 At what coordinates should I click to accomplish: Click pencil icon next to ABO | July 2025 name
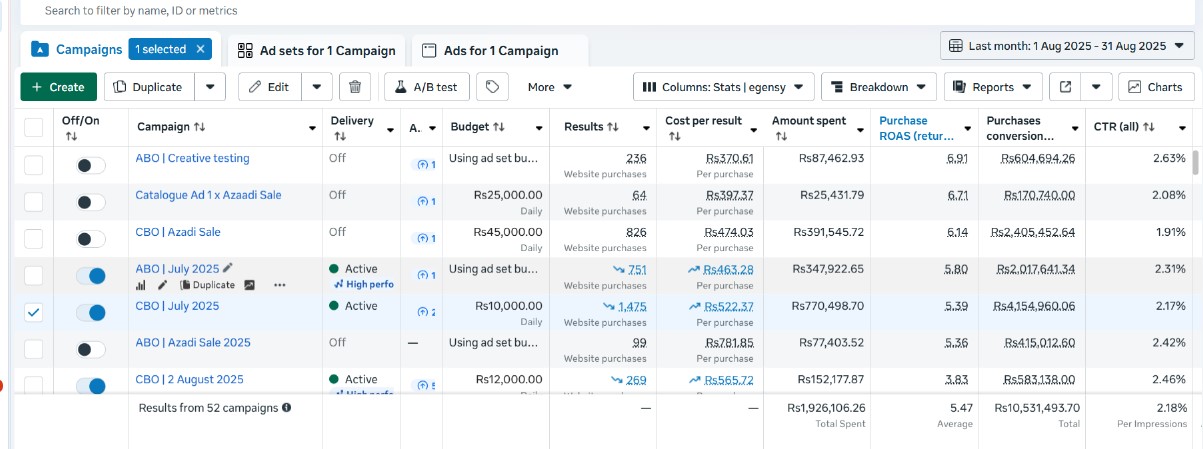(x=229, y=268)
